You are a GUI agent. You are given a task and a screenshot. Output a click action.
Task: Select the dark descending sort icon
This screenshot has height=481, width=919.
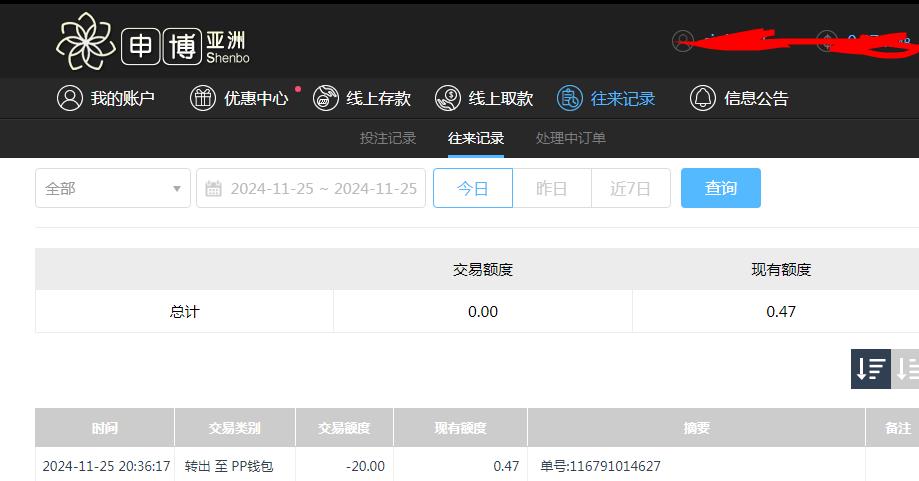point(871,369)
